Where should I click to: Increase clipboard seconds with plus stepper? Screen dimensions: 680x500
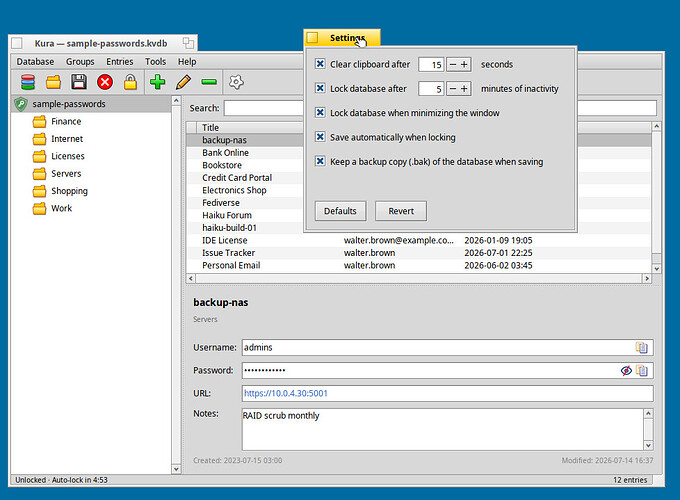[x=464, y=65]
